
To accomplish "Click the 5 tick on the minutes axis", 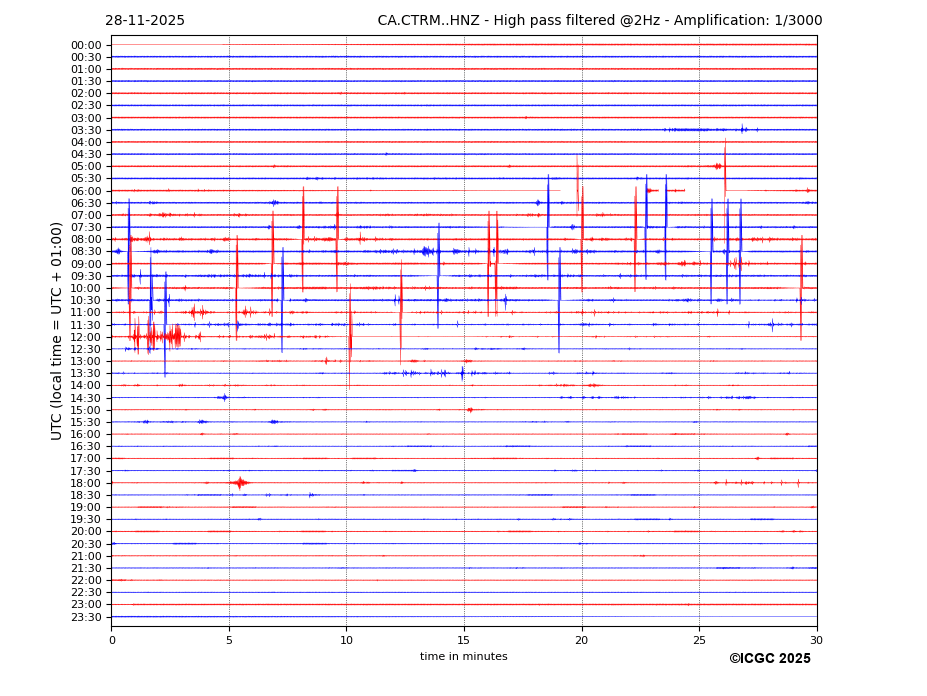I will click(x=229, y=640).
